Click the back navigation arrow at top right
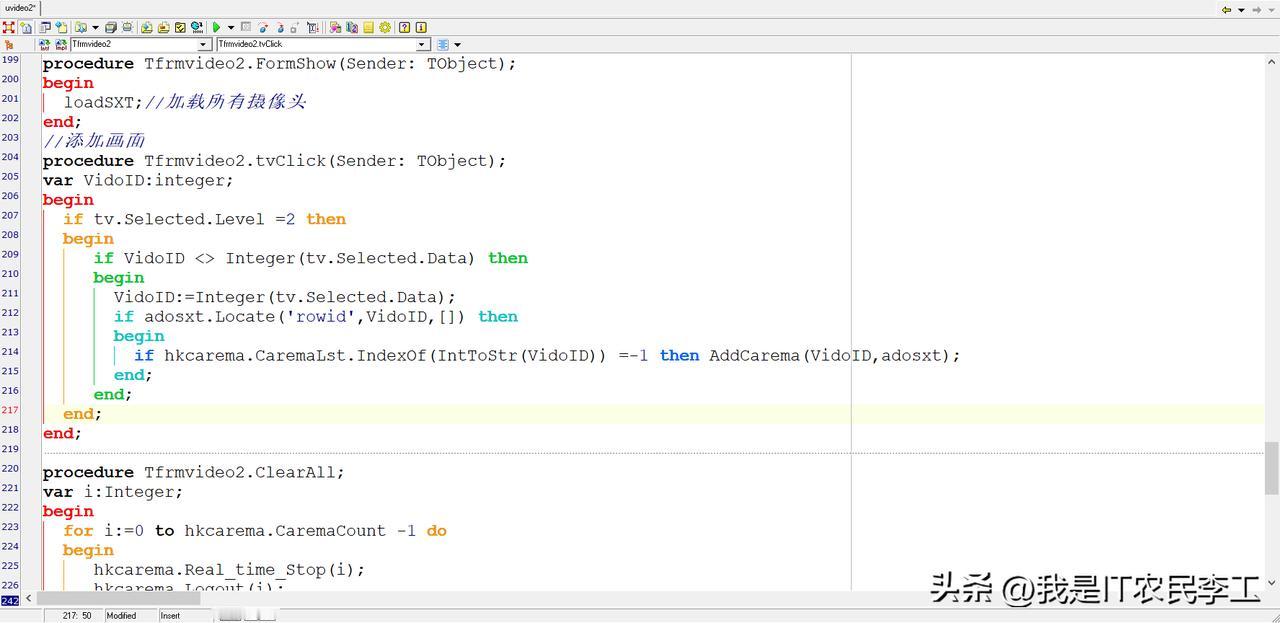1280x623 pixels. pos(1226,9)
